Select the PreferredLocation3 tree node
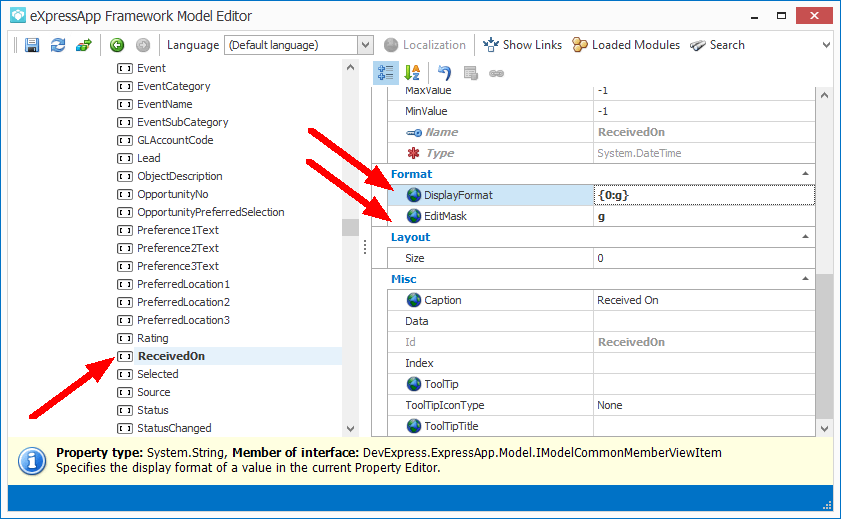This screenshot has width=841, height=519. [183, 320]
